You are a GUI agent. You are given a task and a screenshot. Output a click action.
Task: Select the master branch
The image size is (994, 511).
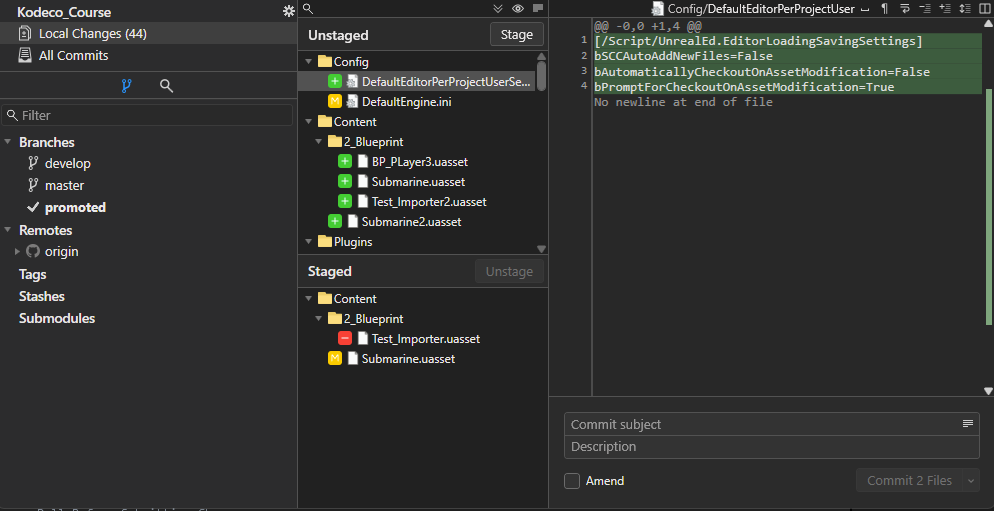coord(64,186)
